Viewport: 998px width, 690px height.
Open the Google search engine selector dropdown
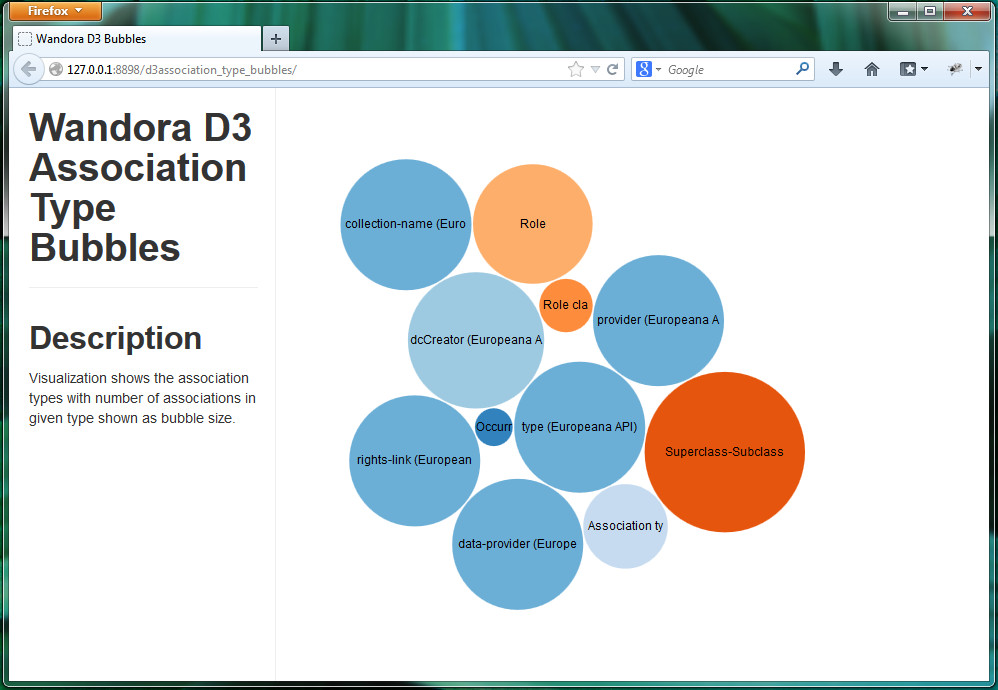coord(648,69)
